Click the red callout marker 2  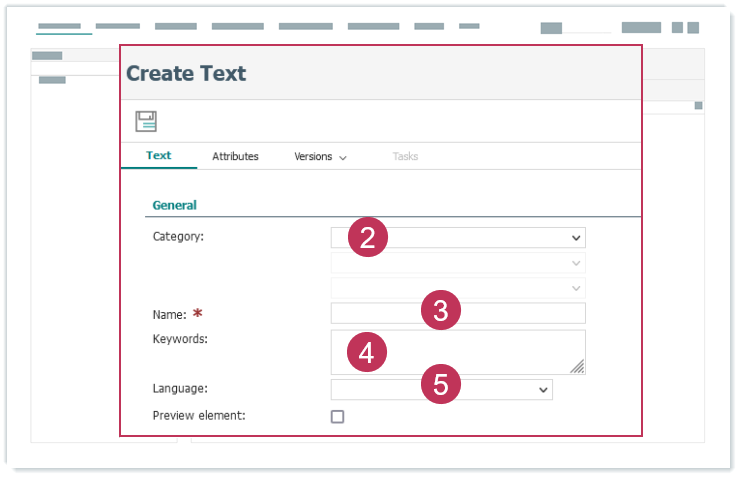(x=367, y=238)
